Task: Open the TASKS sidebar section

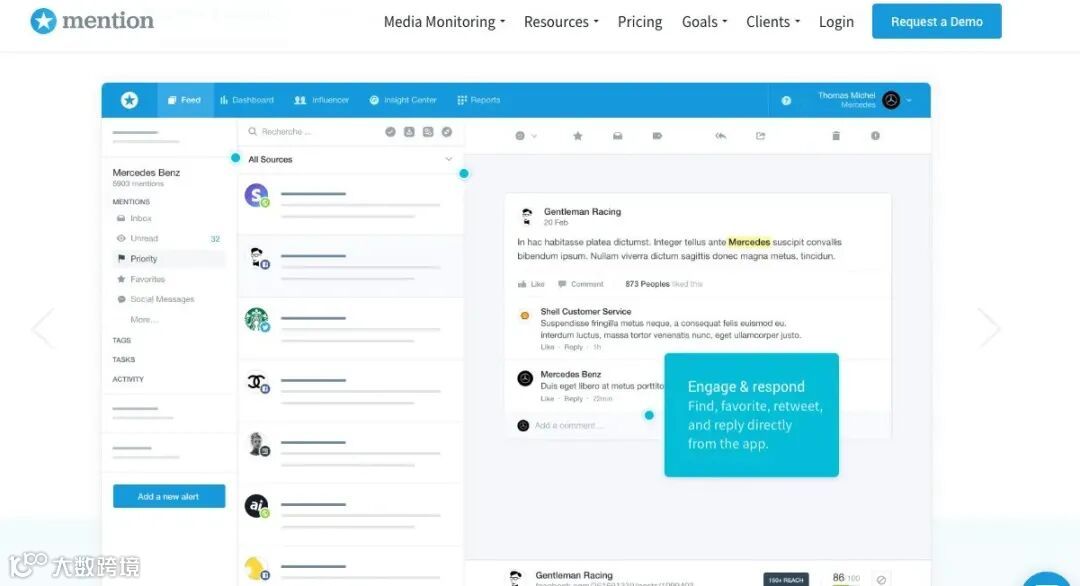Action: click(123, 359)
